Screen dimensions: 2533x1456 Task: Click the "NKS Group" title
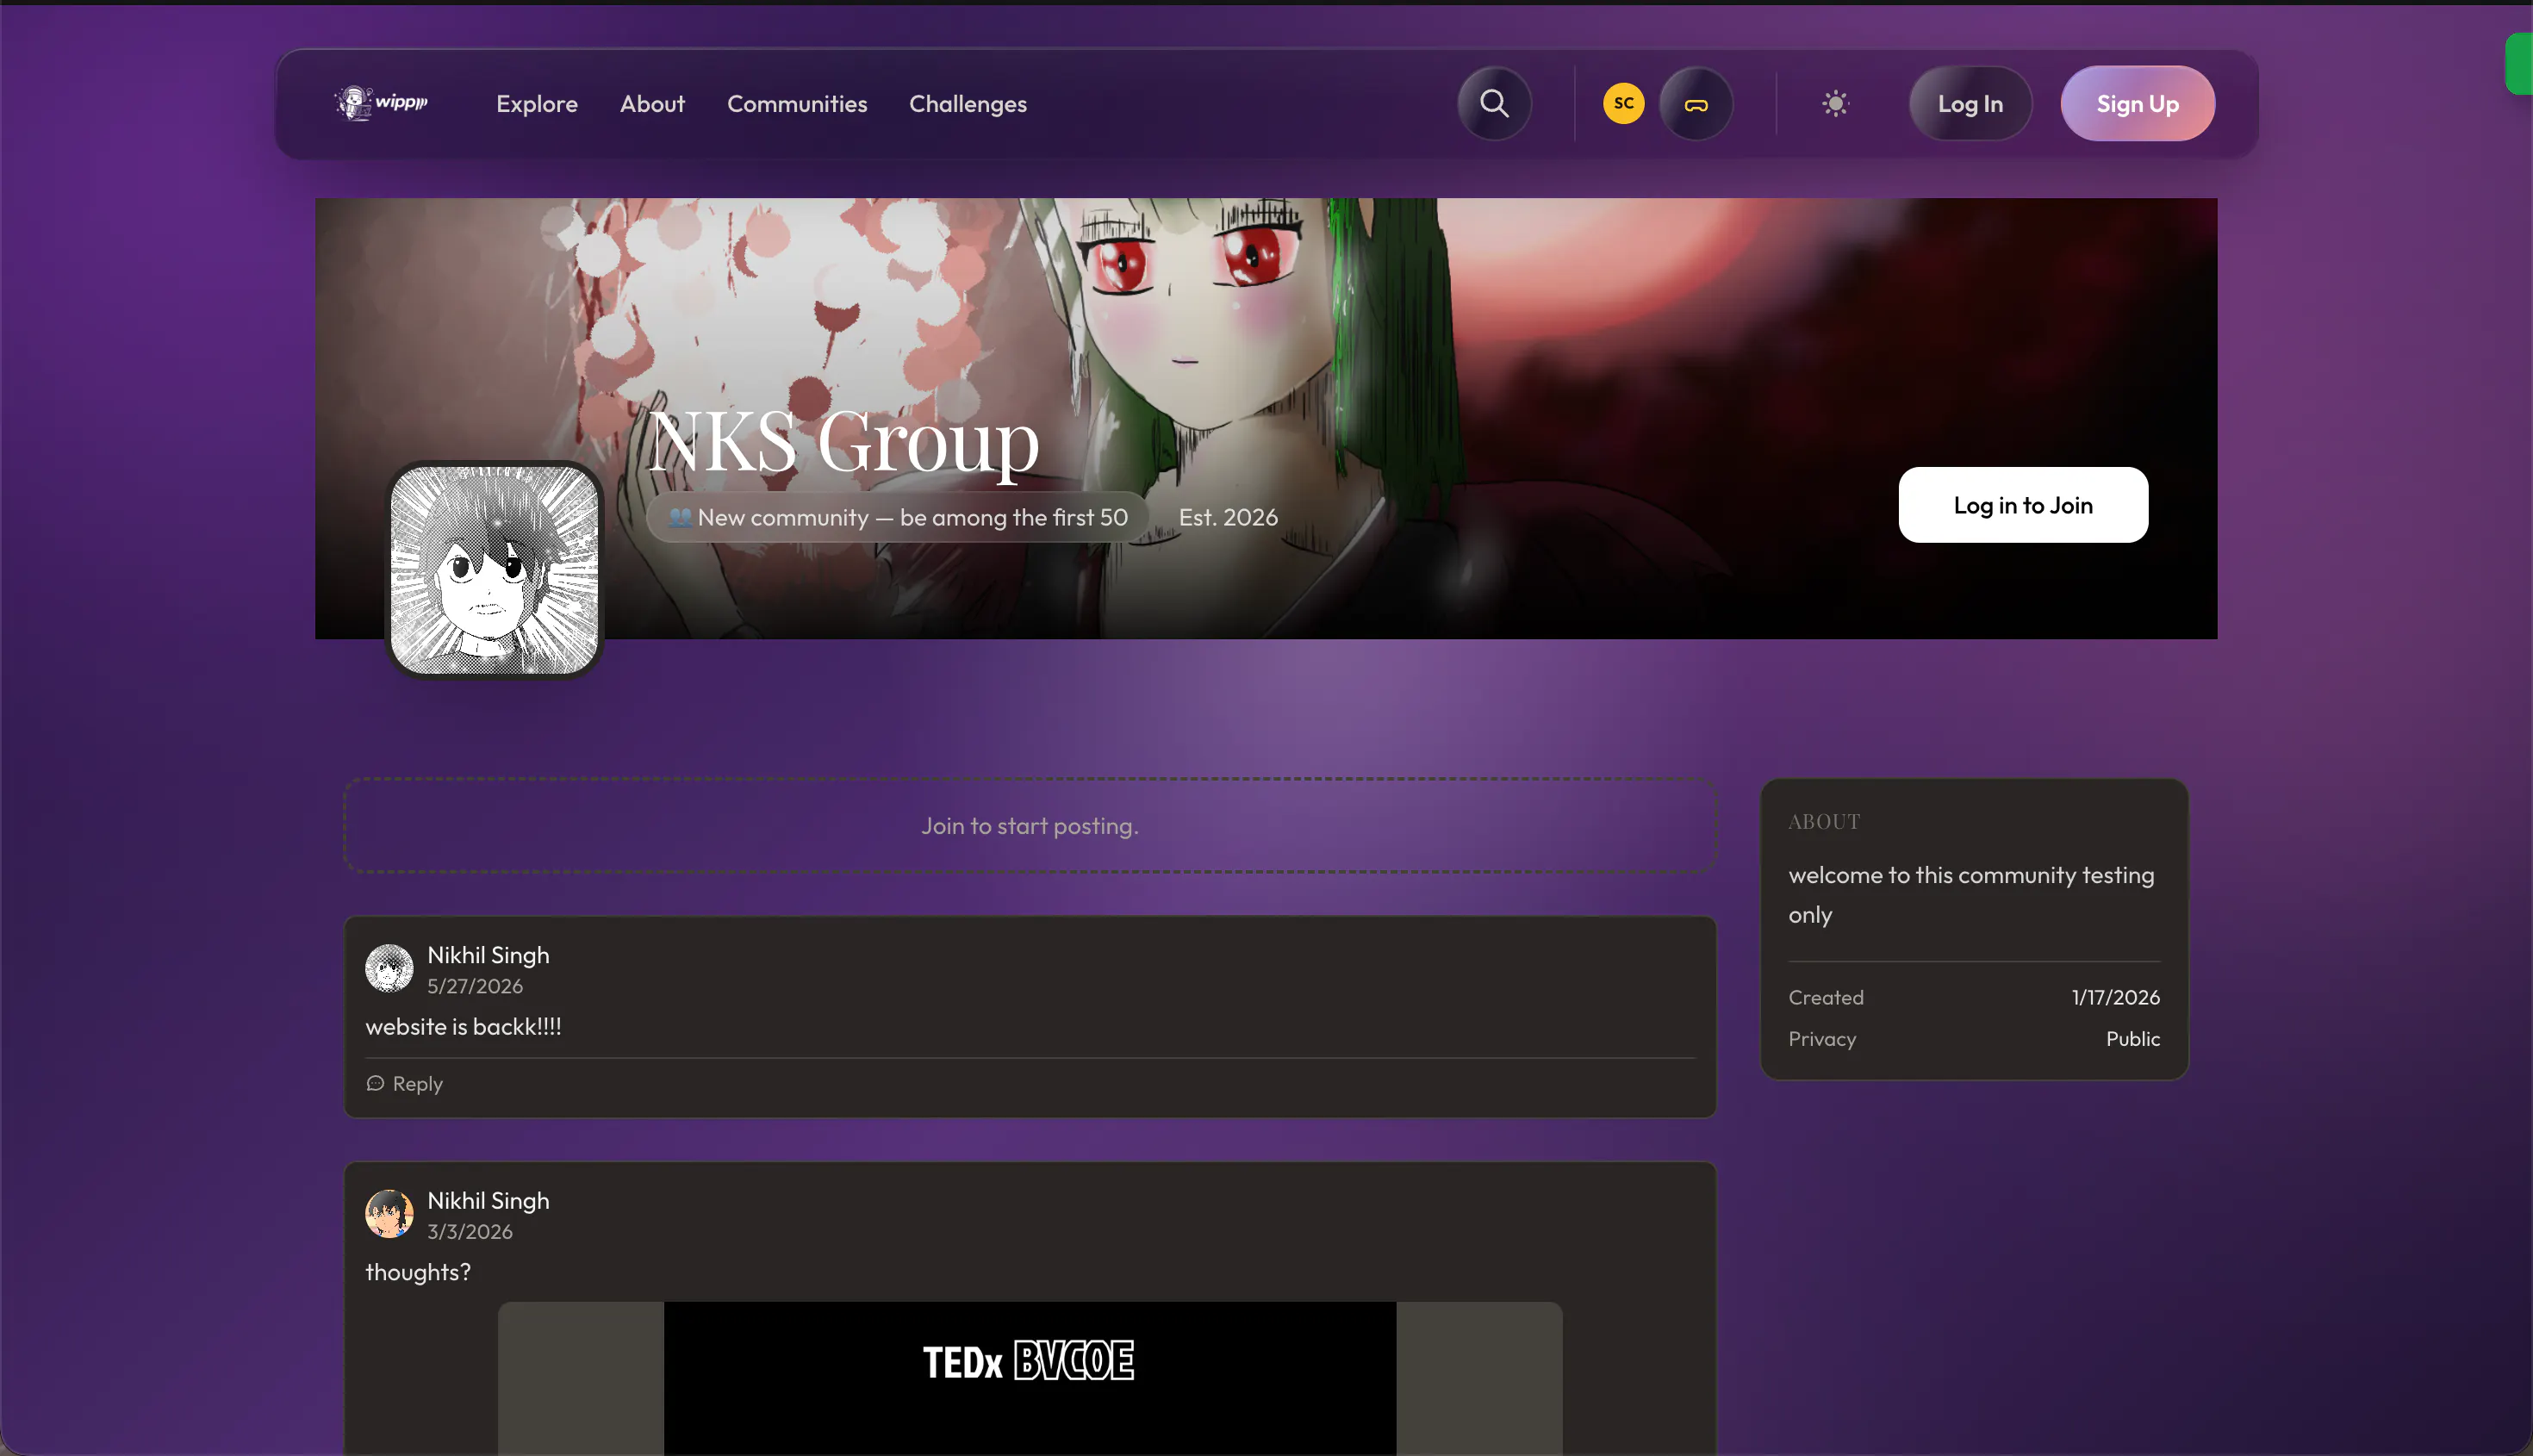click(844, 441)
